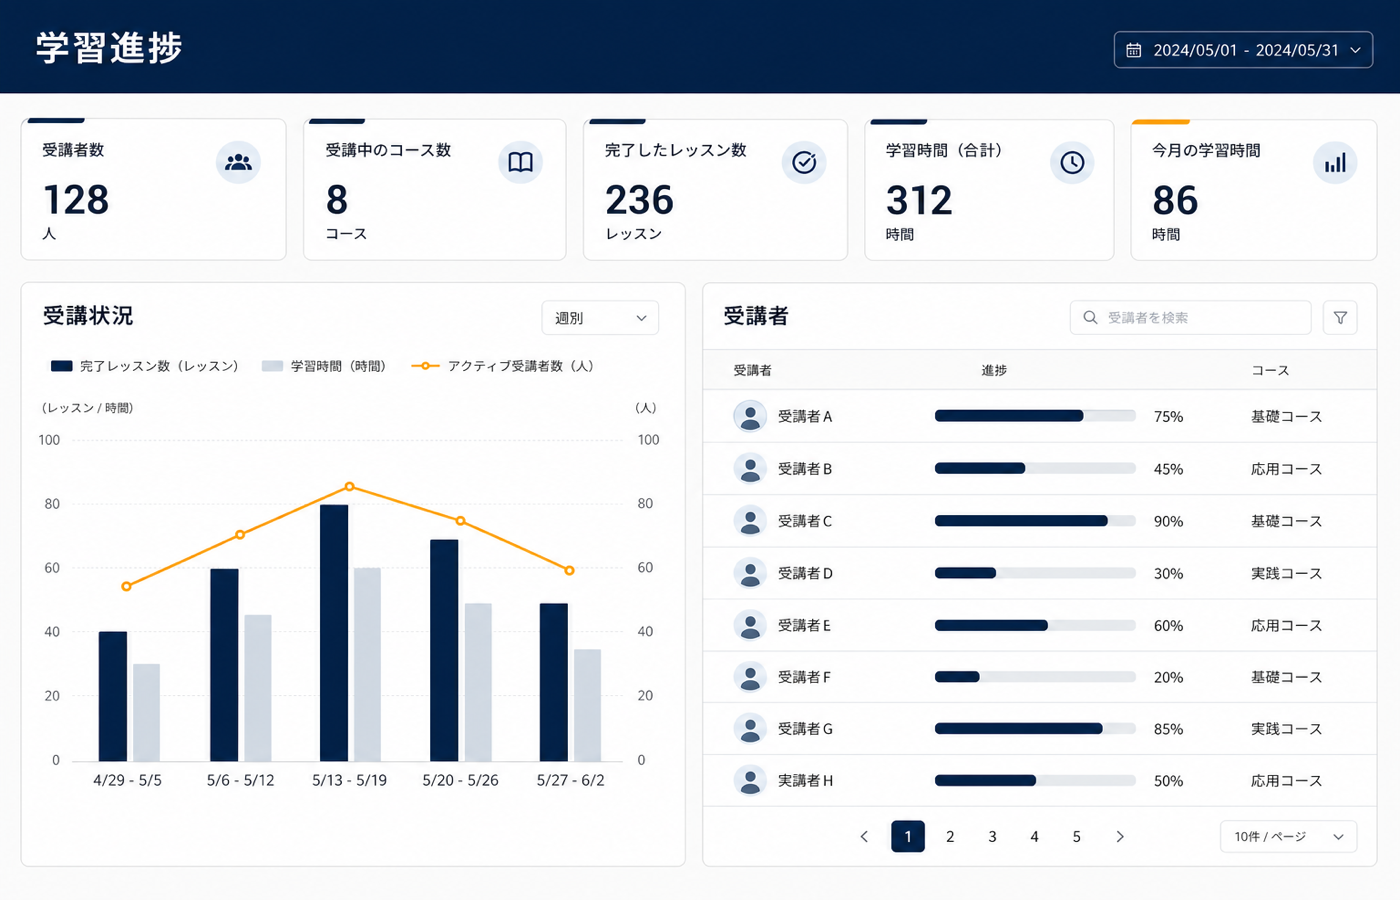1400x900 pixels.
Task: Click the avatar icon of 受講者 C
Action: 750,521
